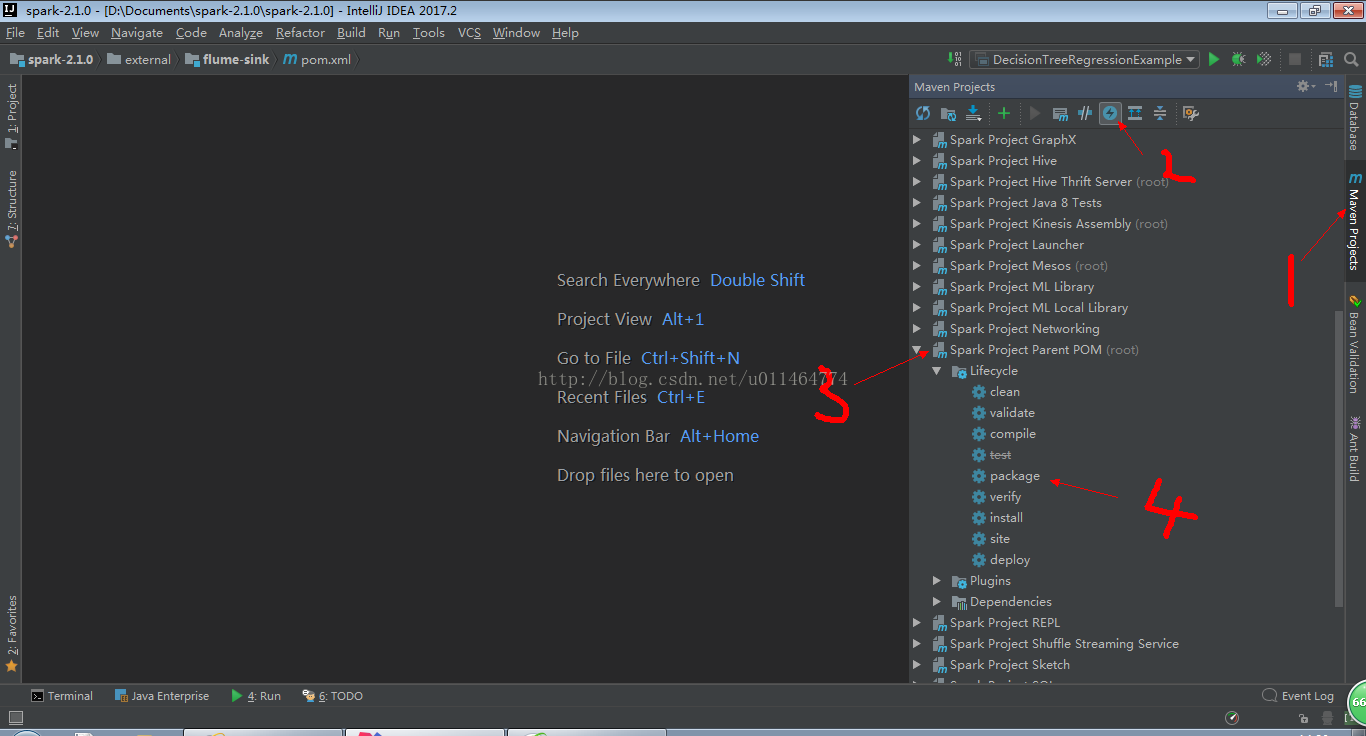
Task: Open Maven Settings wrench icon
Action: click(x=1190, y=114)
